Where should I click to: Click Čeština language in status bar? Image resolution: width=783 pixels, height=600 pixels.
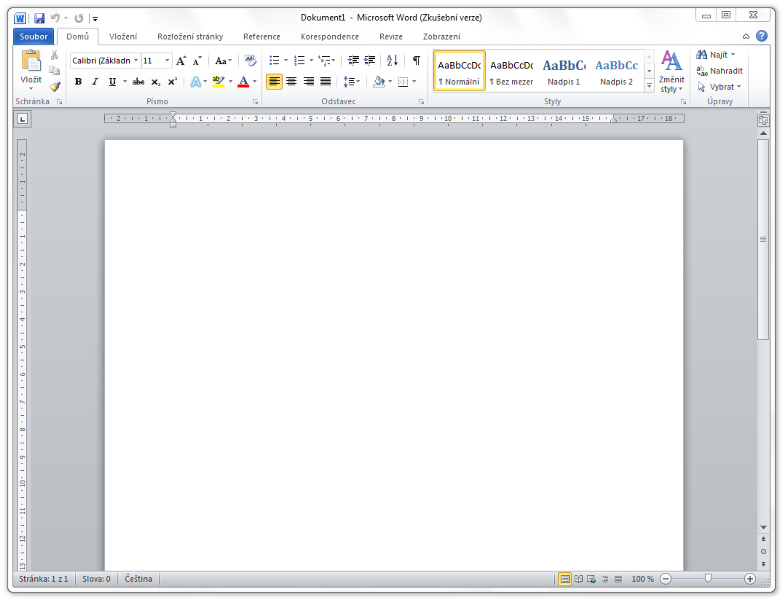(138, 579)
